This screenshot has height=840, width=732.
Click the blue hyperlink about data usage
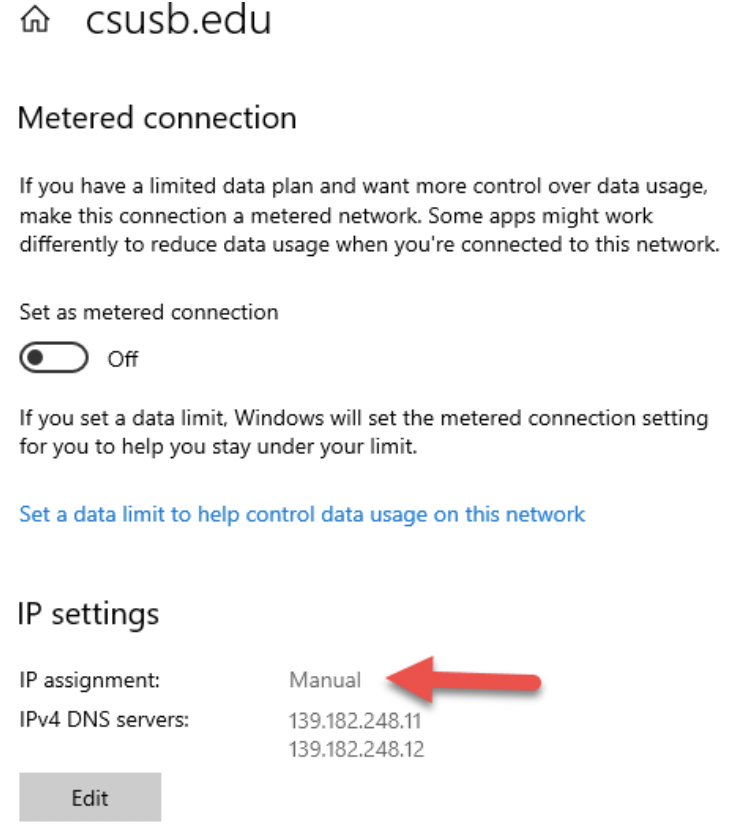[300, 513]
